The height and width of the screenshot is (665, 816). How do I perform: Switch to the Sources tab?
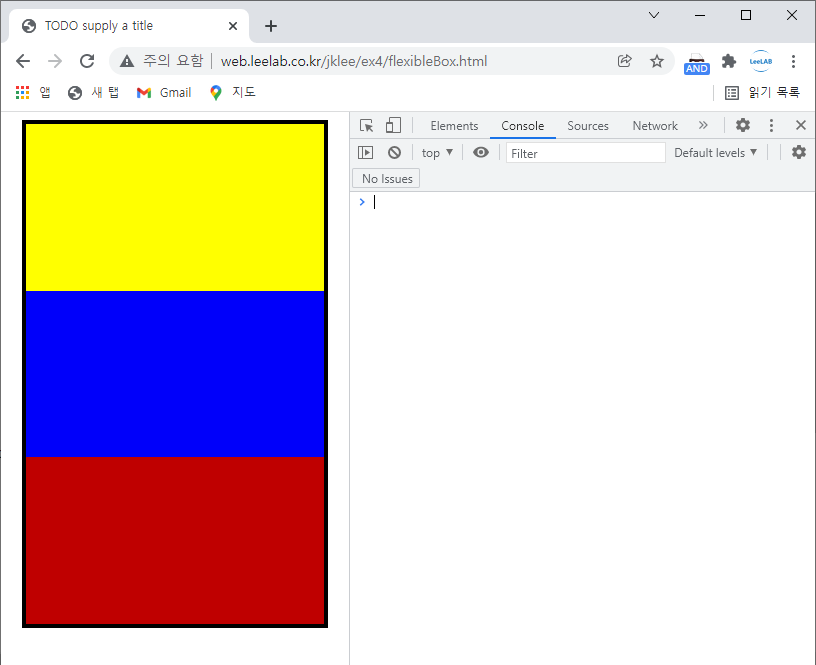click(x=588, y=125)
